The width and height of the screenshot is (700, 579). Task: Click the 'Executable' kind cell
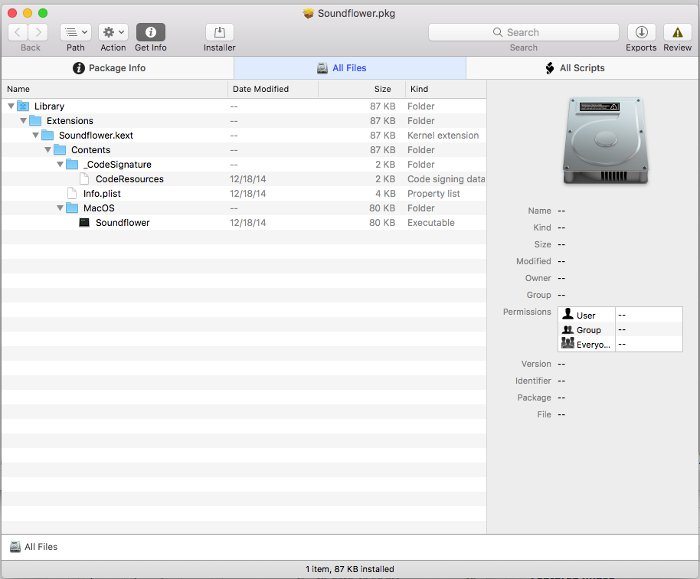[x=431, y=222]
